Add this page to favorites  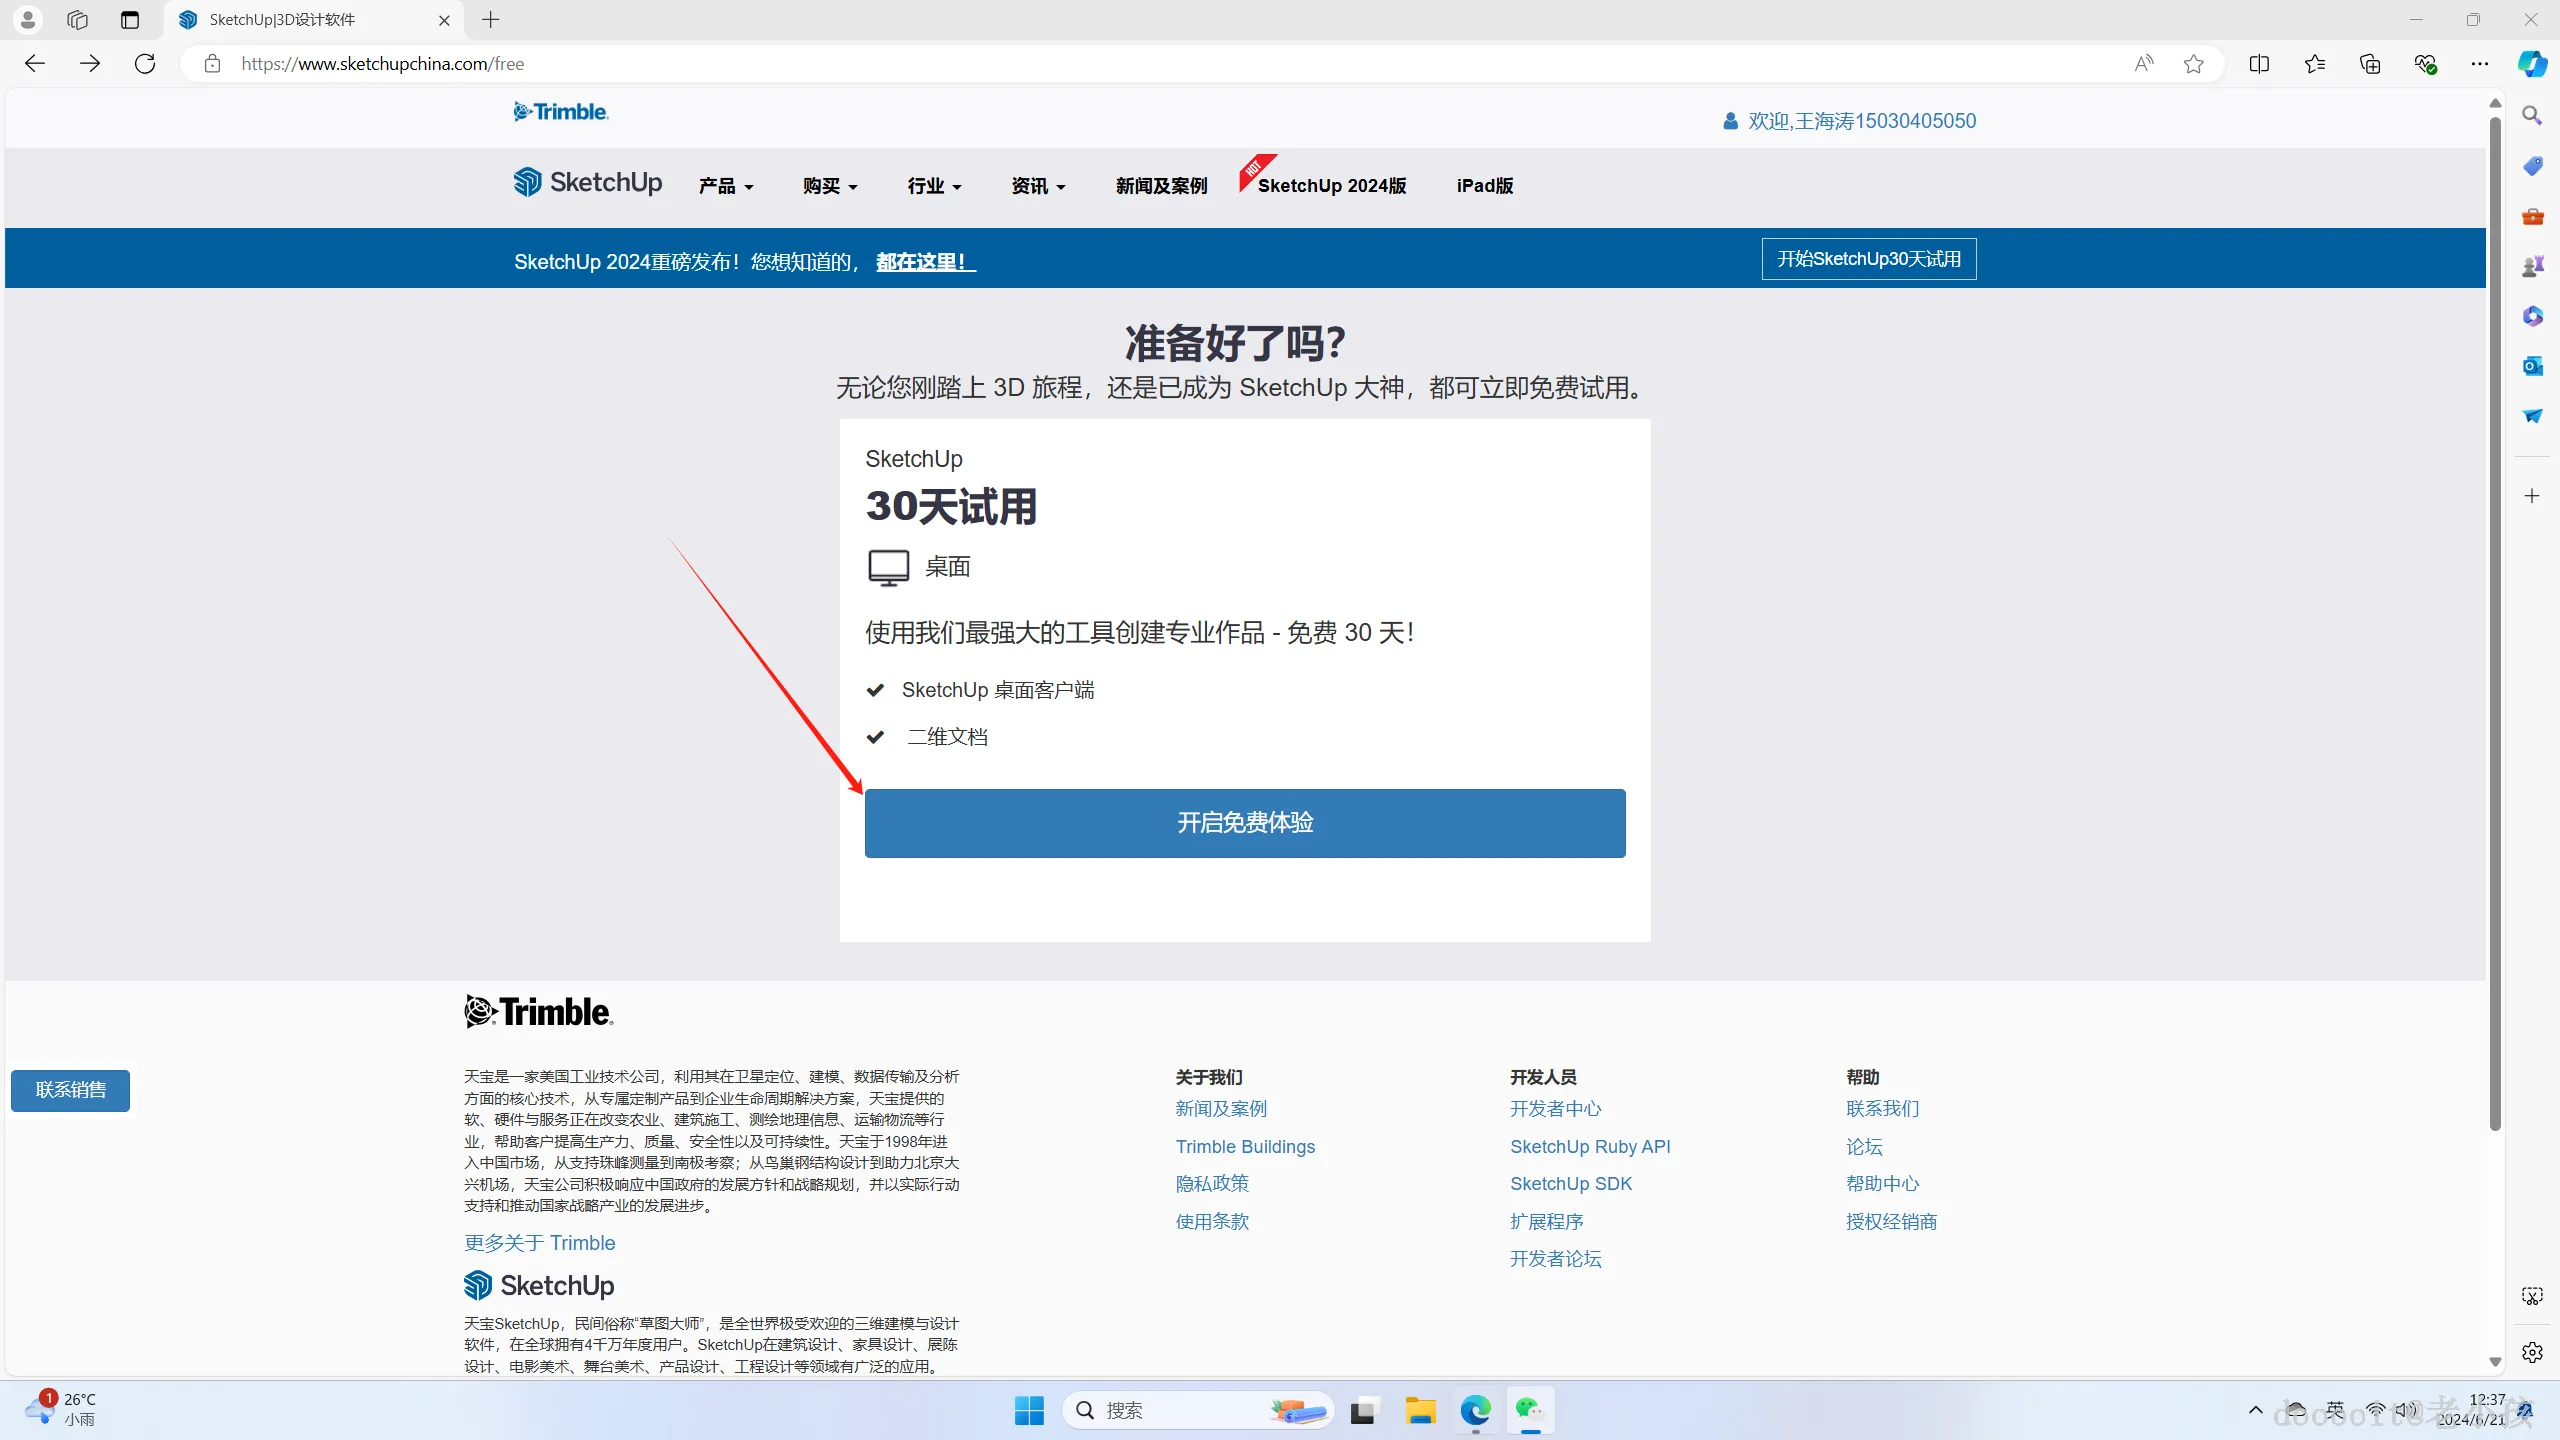tap(2194, 63)
